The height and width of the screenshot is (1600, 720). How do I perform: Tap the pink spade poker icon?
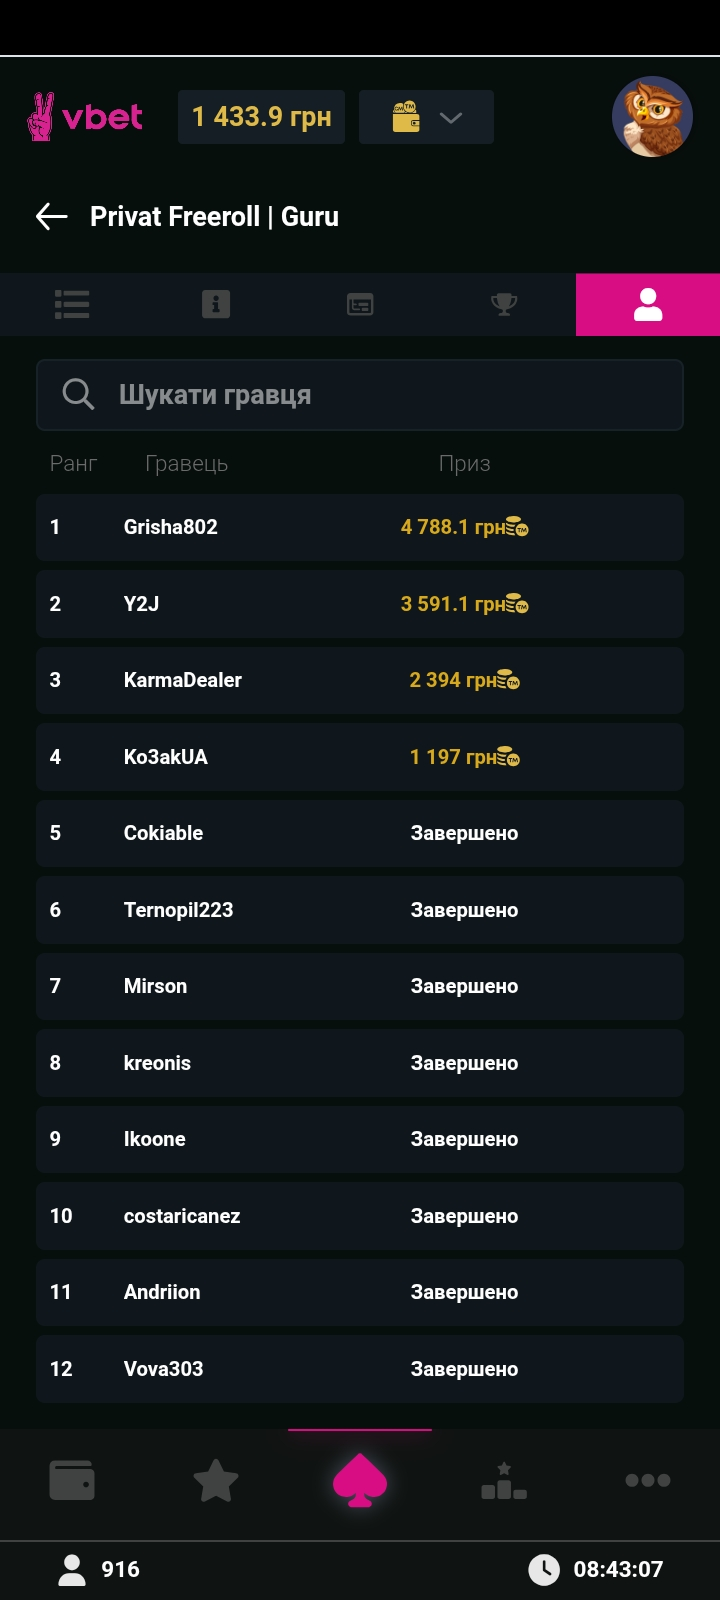tap(360, 1480)
